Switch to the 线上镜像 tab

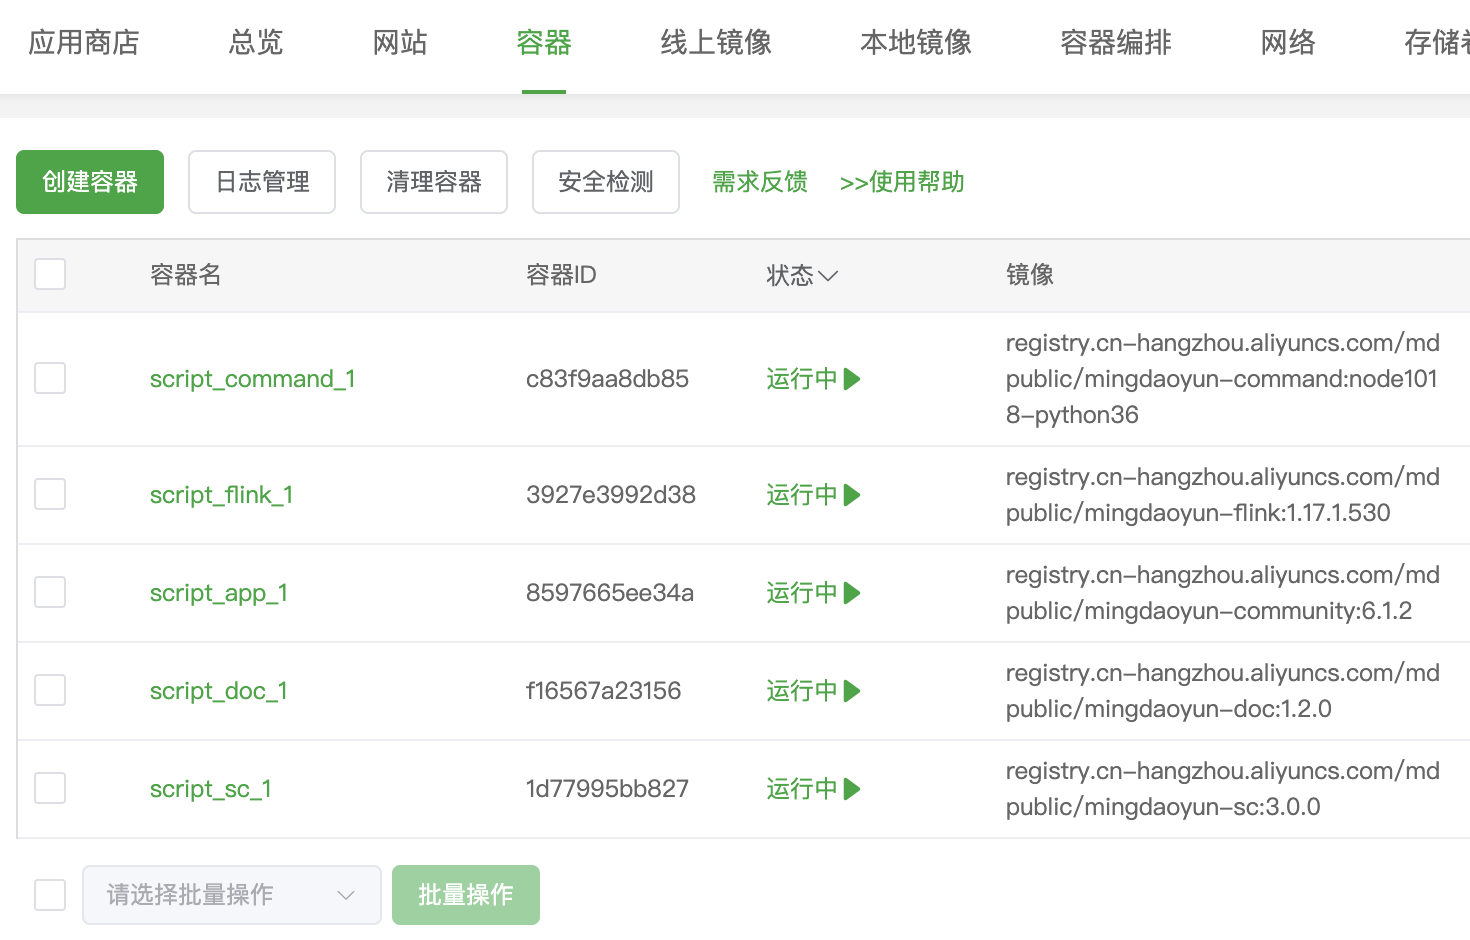(x=716, y=43)
